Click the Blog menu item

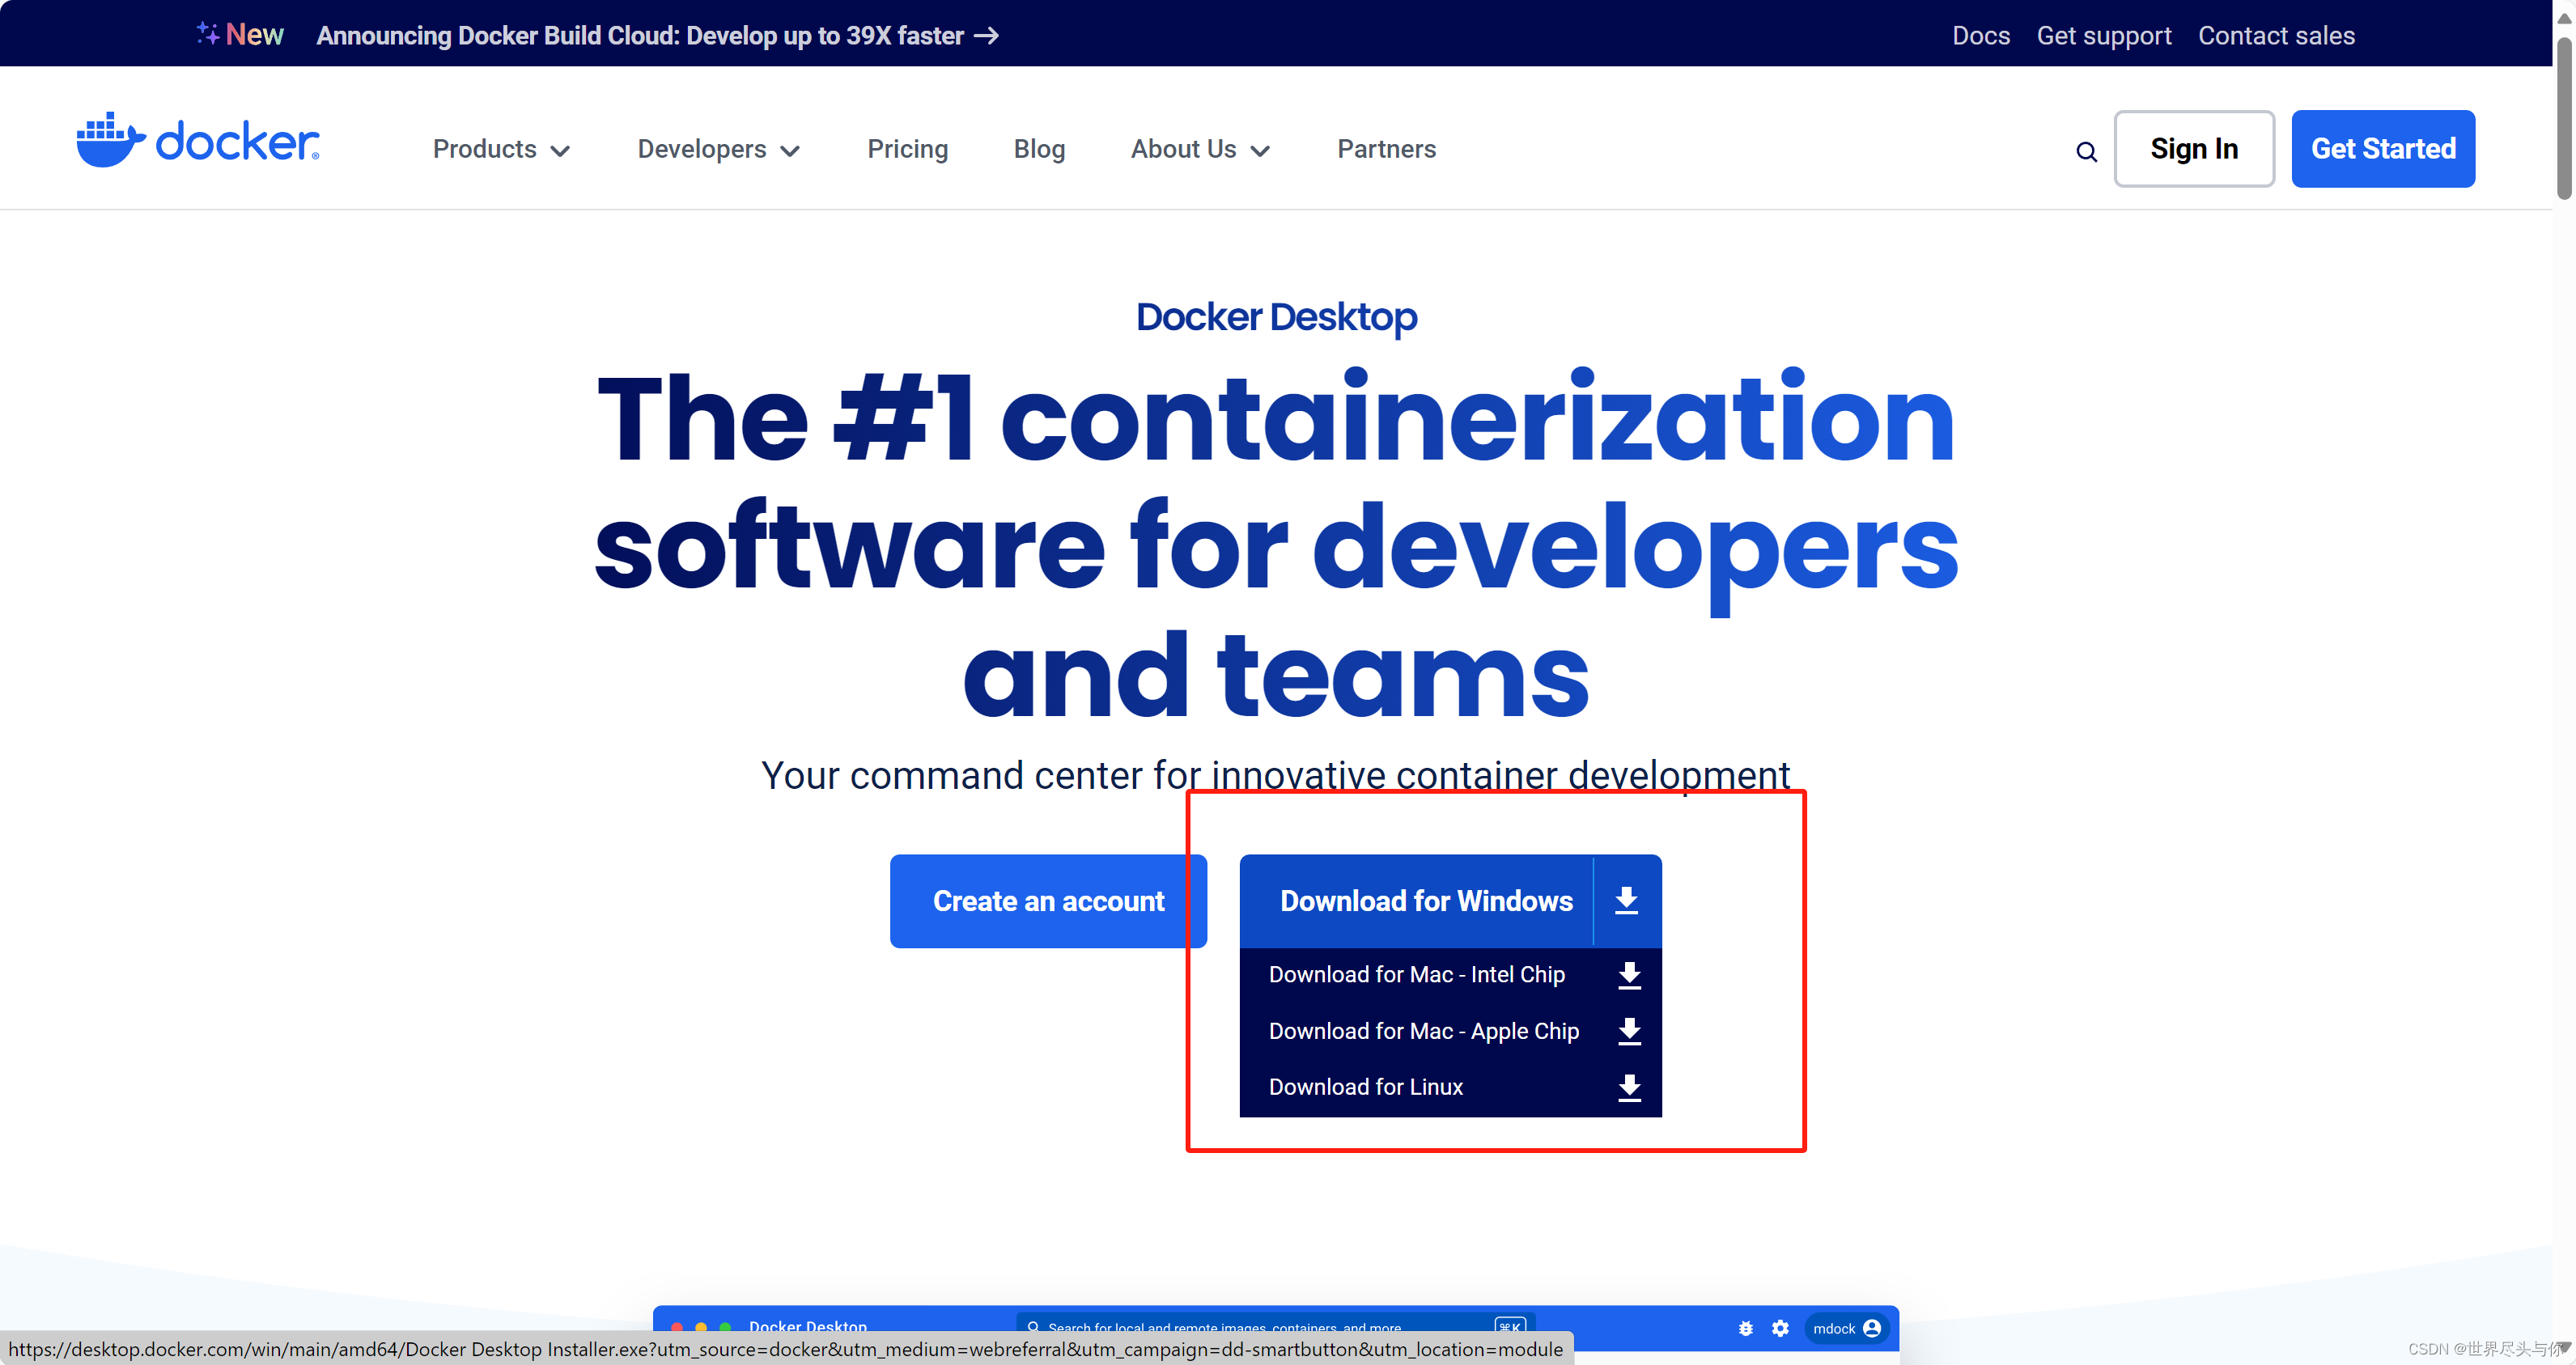(x=1039, y=150)
